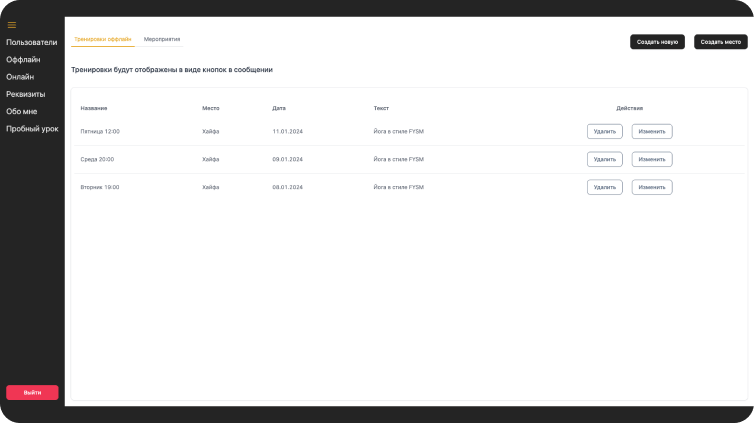Open the Пользователи sidebar section

click(31, 42)
